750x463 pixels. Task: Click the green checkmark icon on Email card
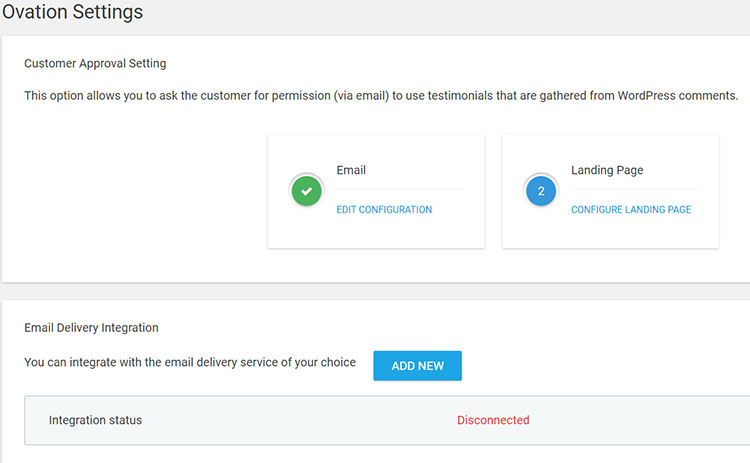point(306,190)
